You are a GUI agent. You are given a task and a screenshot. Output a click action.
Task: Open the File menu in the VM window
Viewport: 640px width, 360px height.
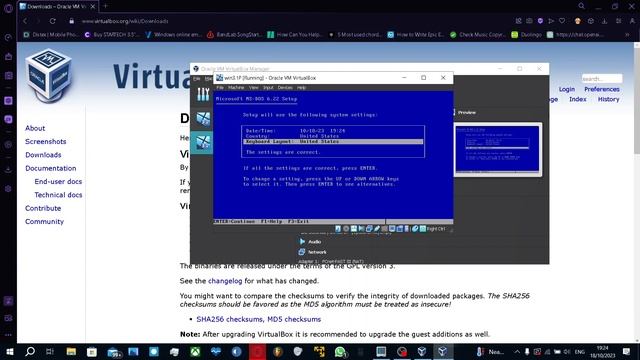(220, 87)
